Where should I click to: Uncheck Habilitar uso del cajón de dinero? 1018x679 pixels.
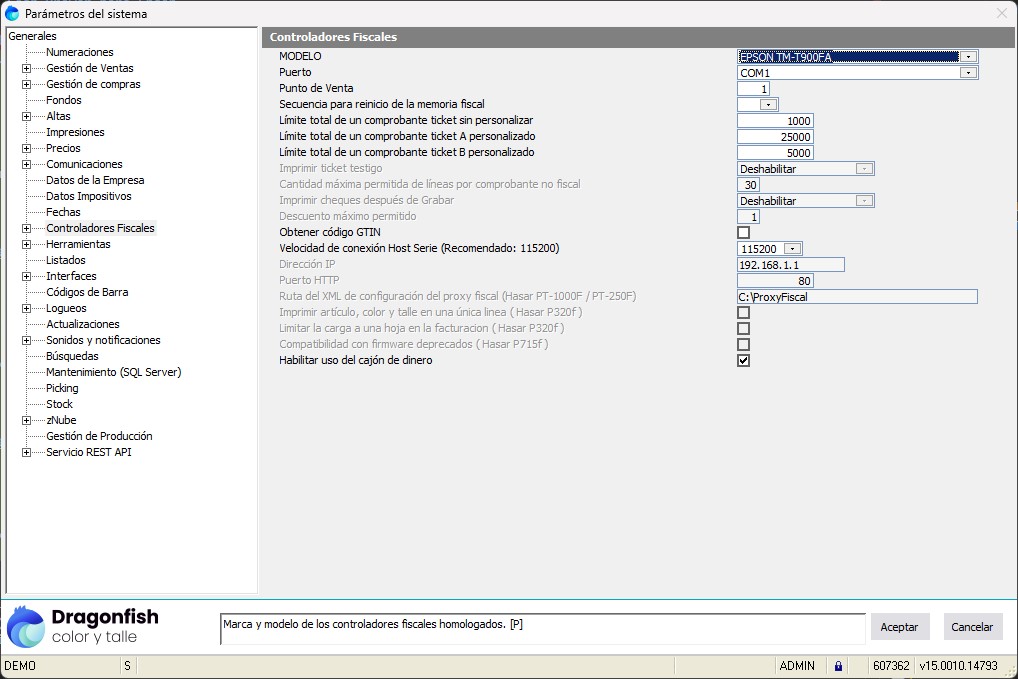[x=743, y=361]
